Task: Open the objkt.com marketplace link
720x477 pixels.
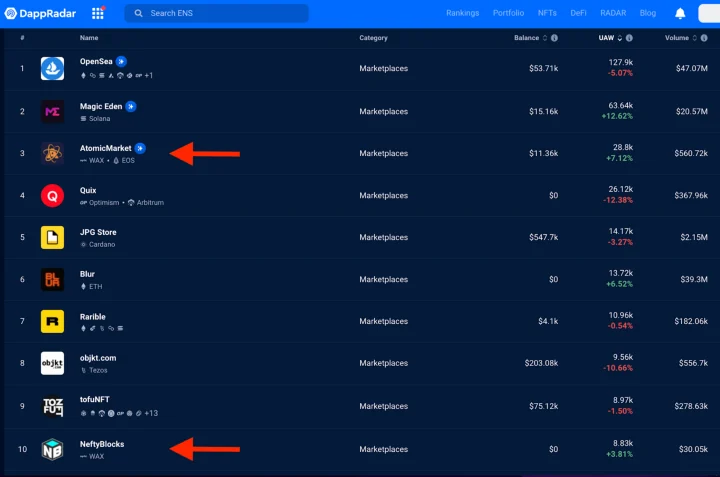Action: (98, 357)
